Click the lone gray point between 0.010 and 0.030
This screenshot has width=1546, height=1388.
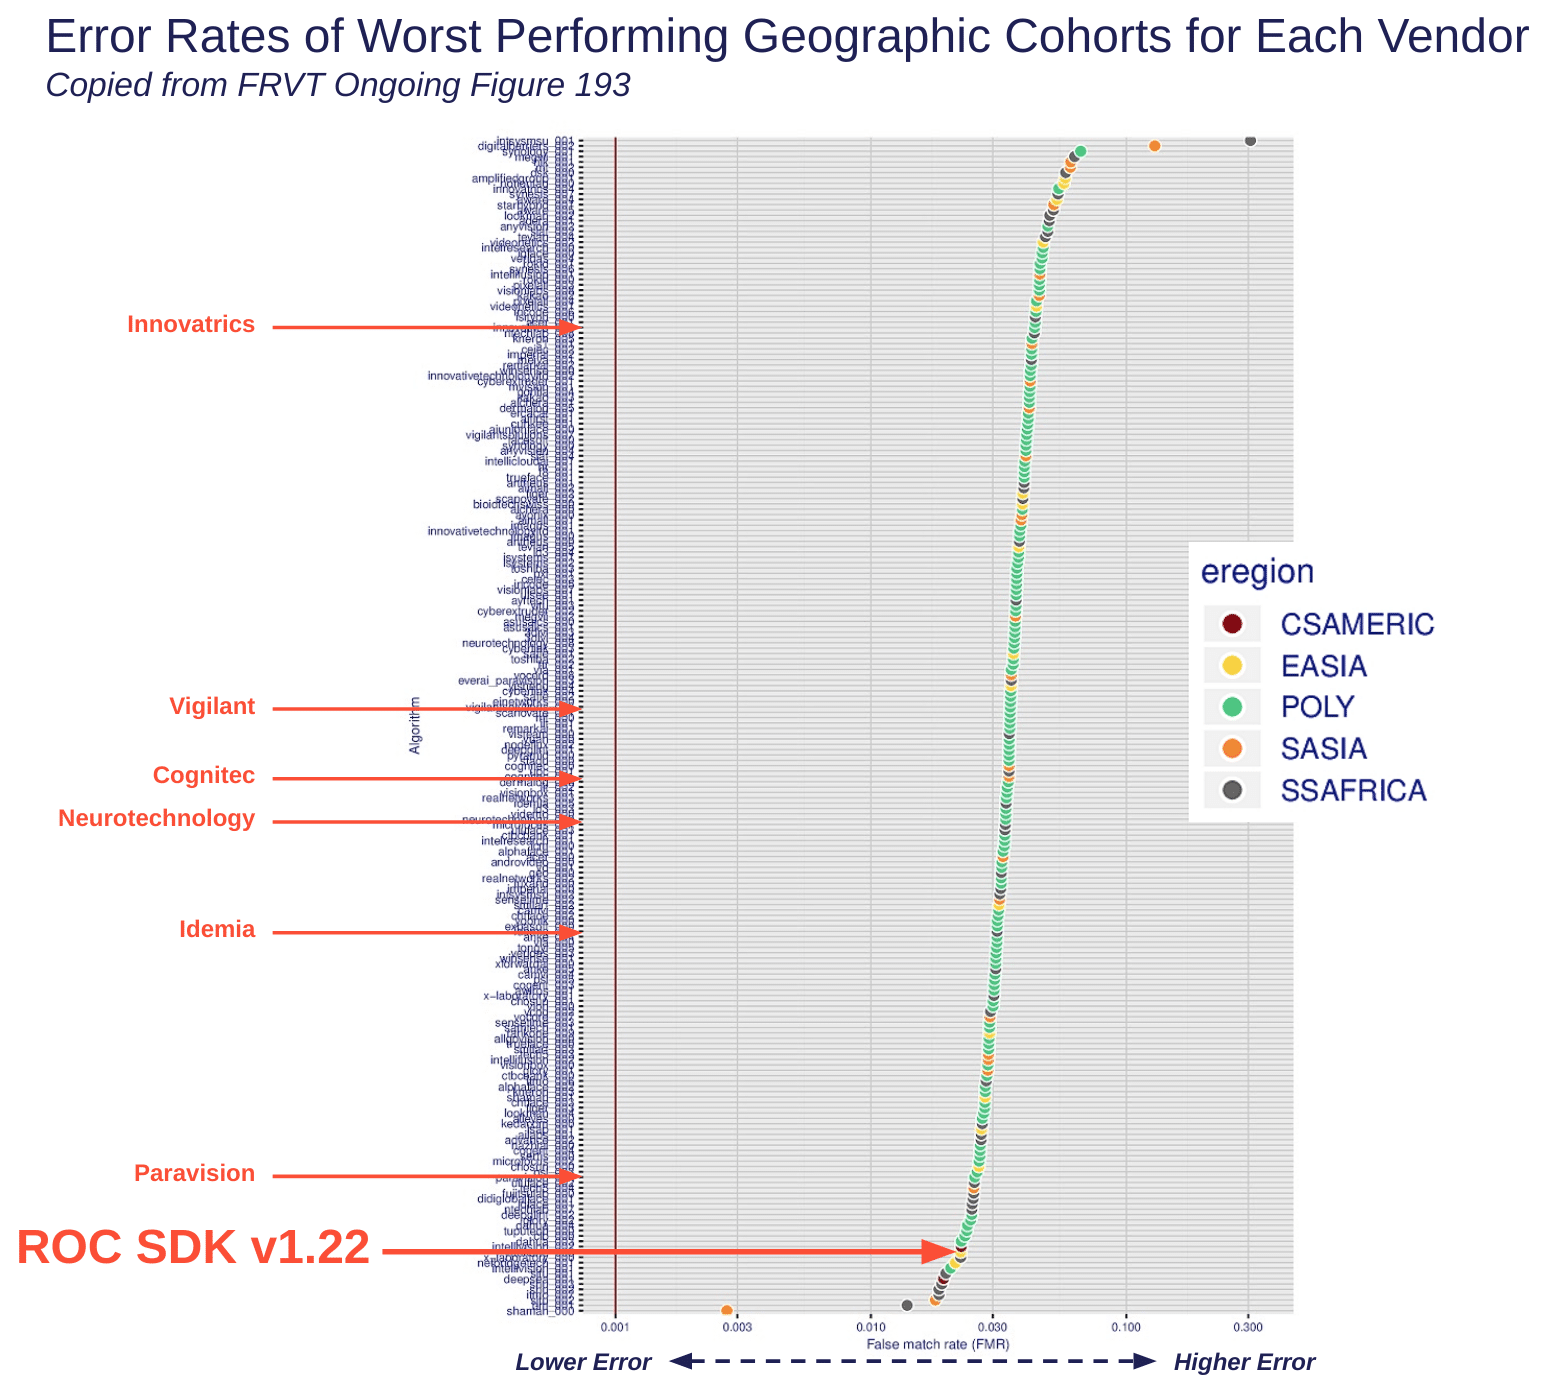tap(907, 1305)
